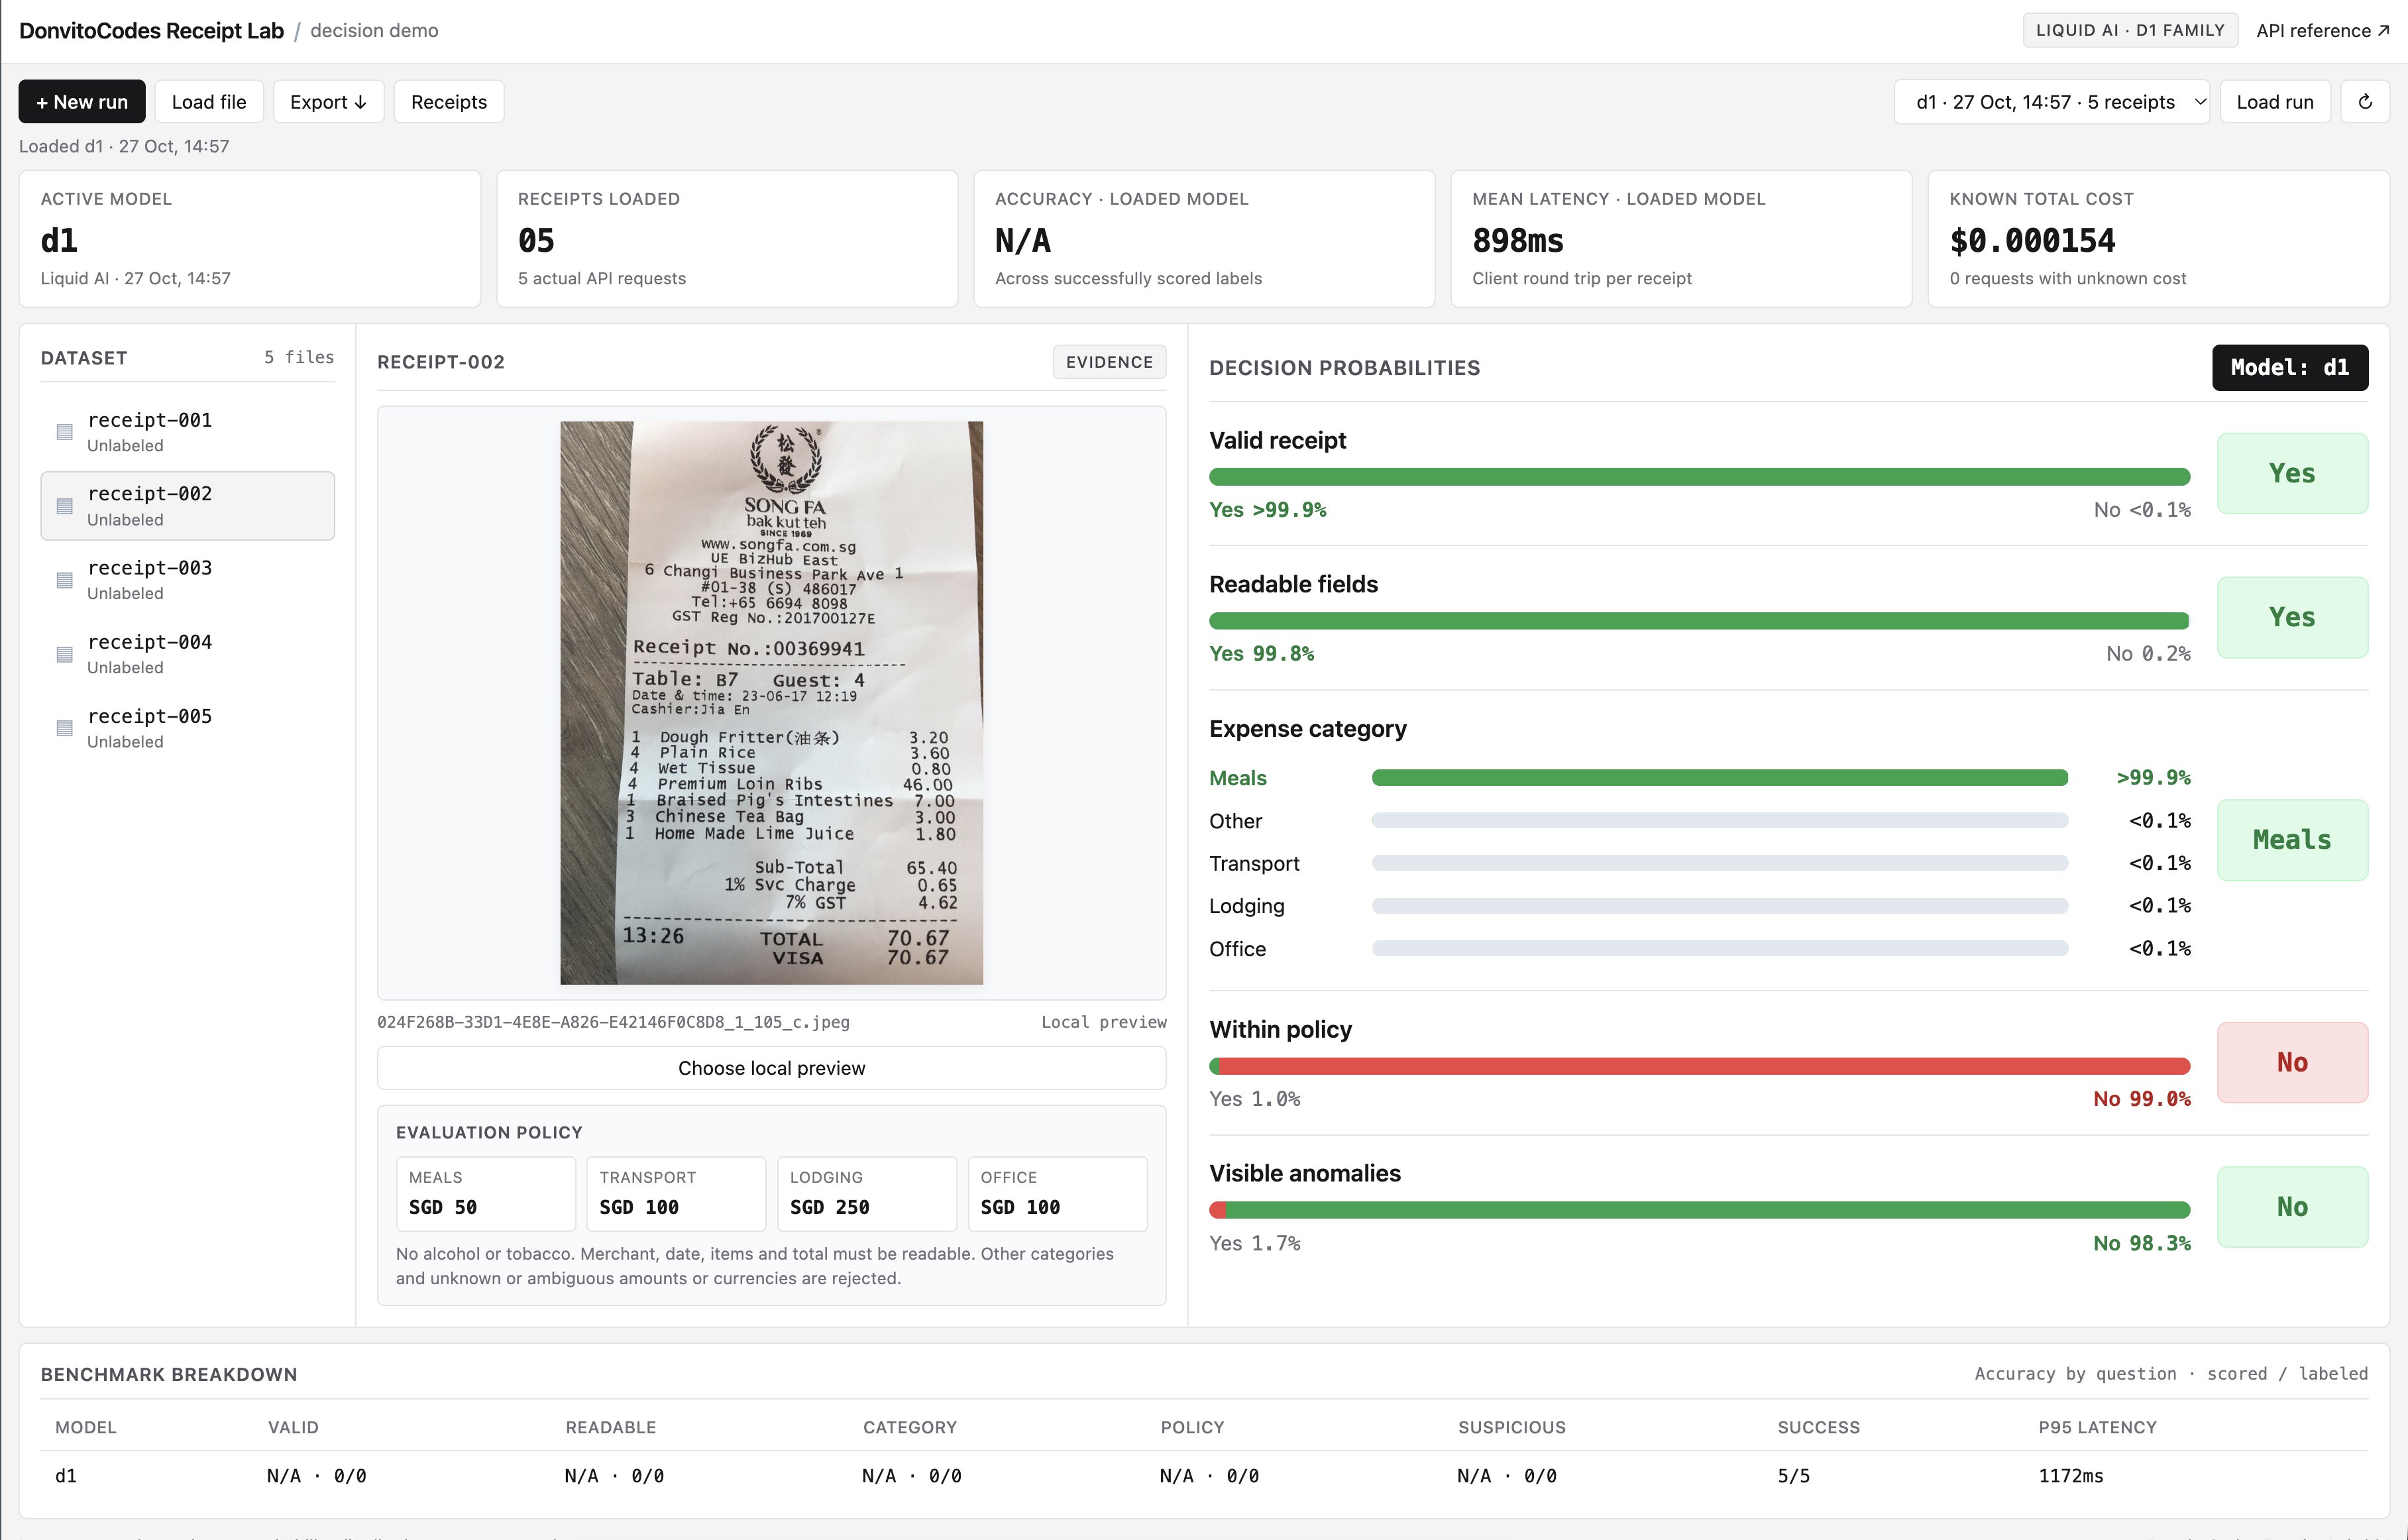
Task: Click the Evidence badge for receipt-002
Action: [x=1109, y=362]
